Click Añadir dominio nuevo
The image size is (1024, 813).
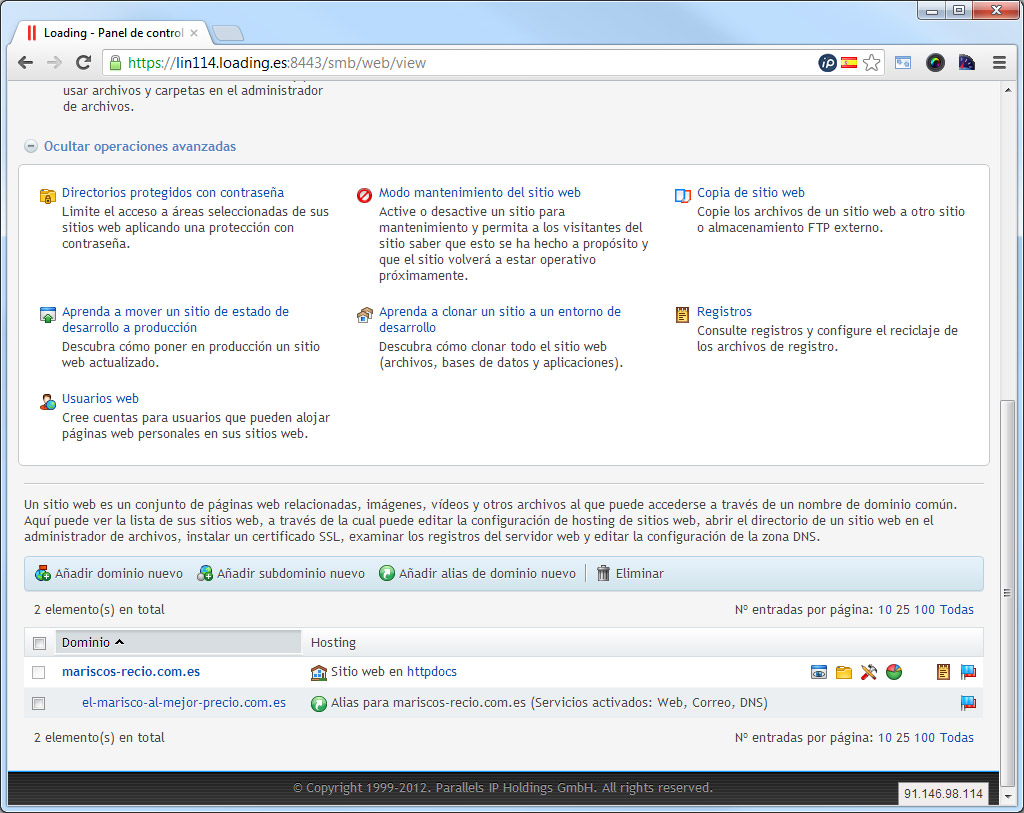(109, 573)
